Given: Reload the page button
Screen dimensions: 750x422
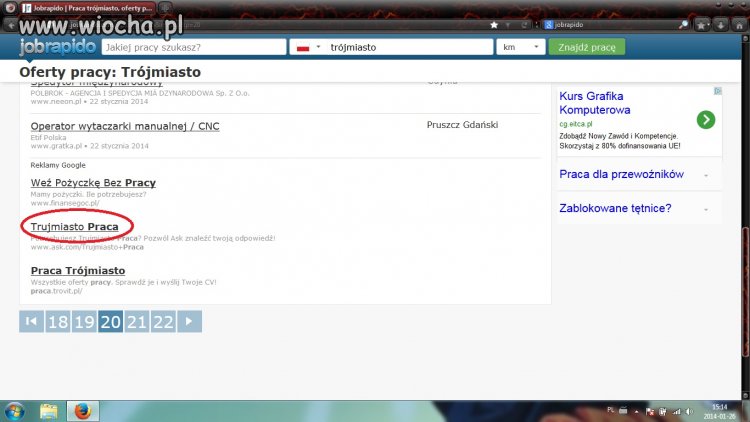Looking at the screenshot, I should click(524, 25).
